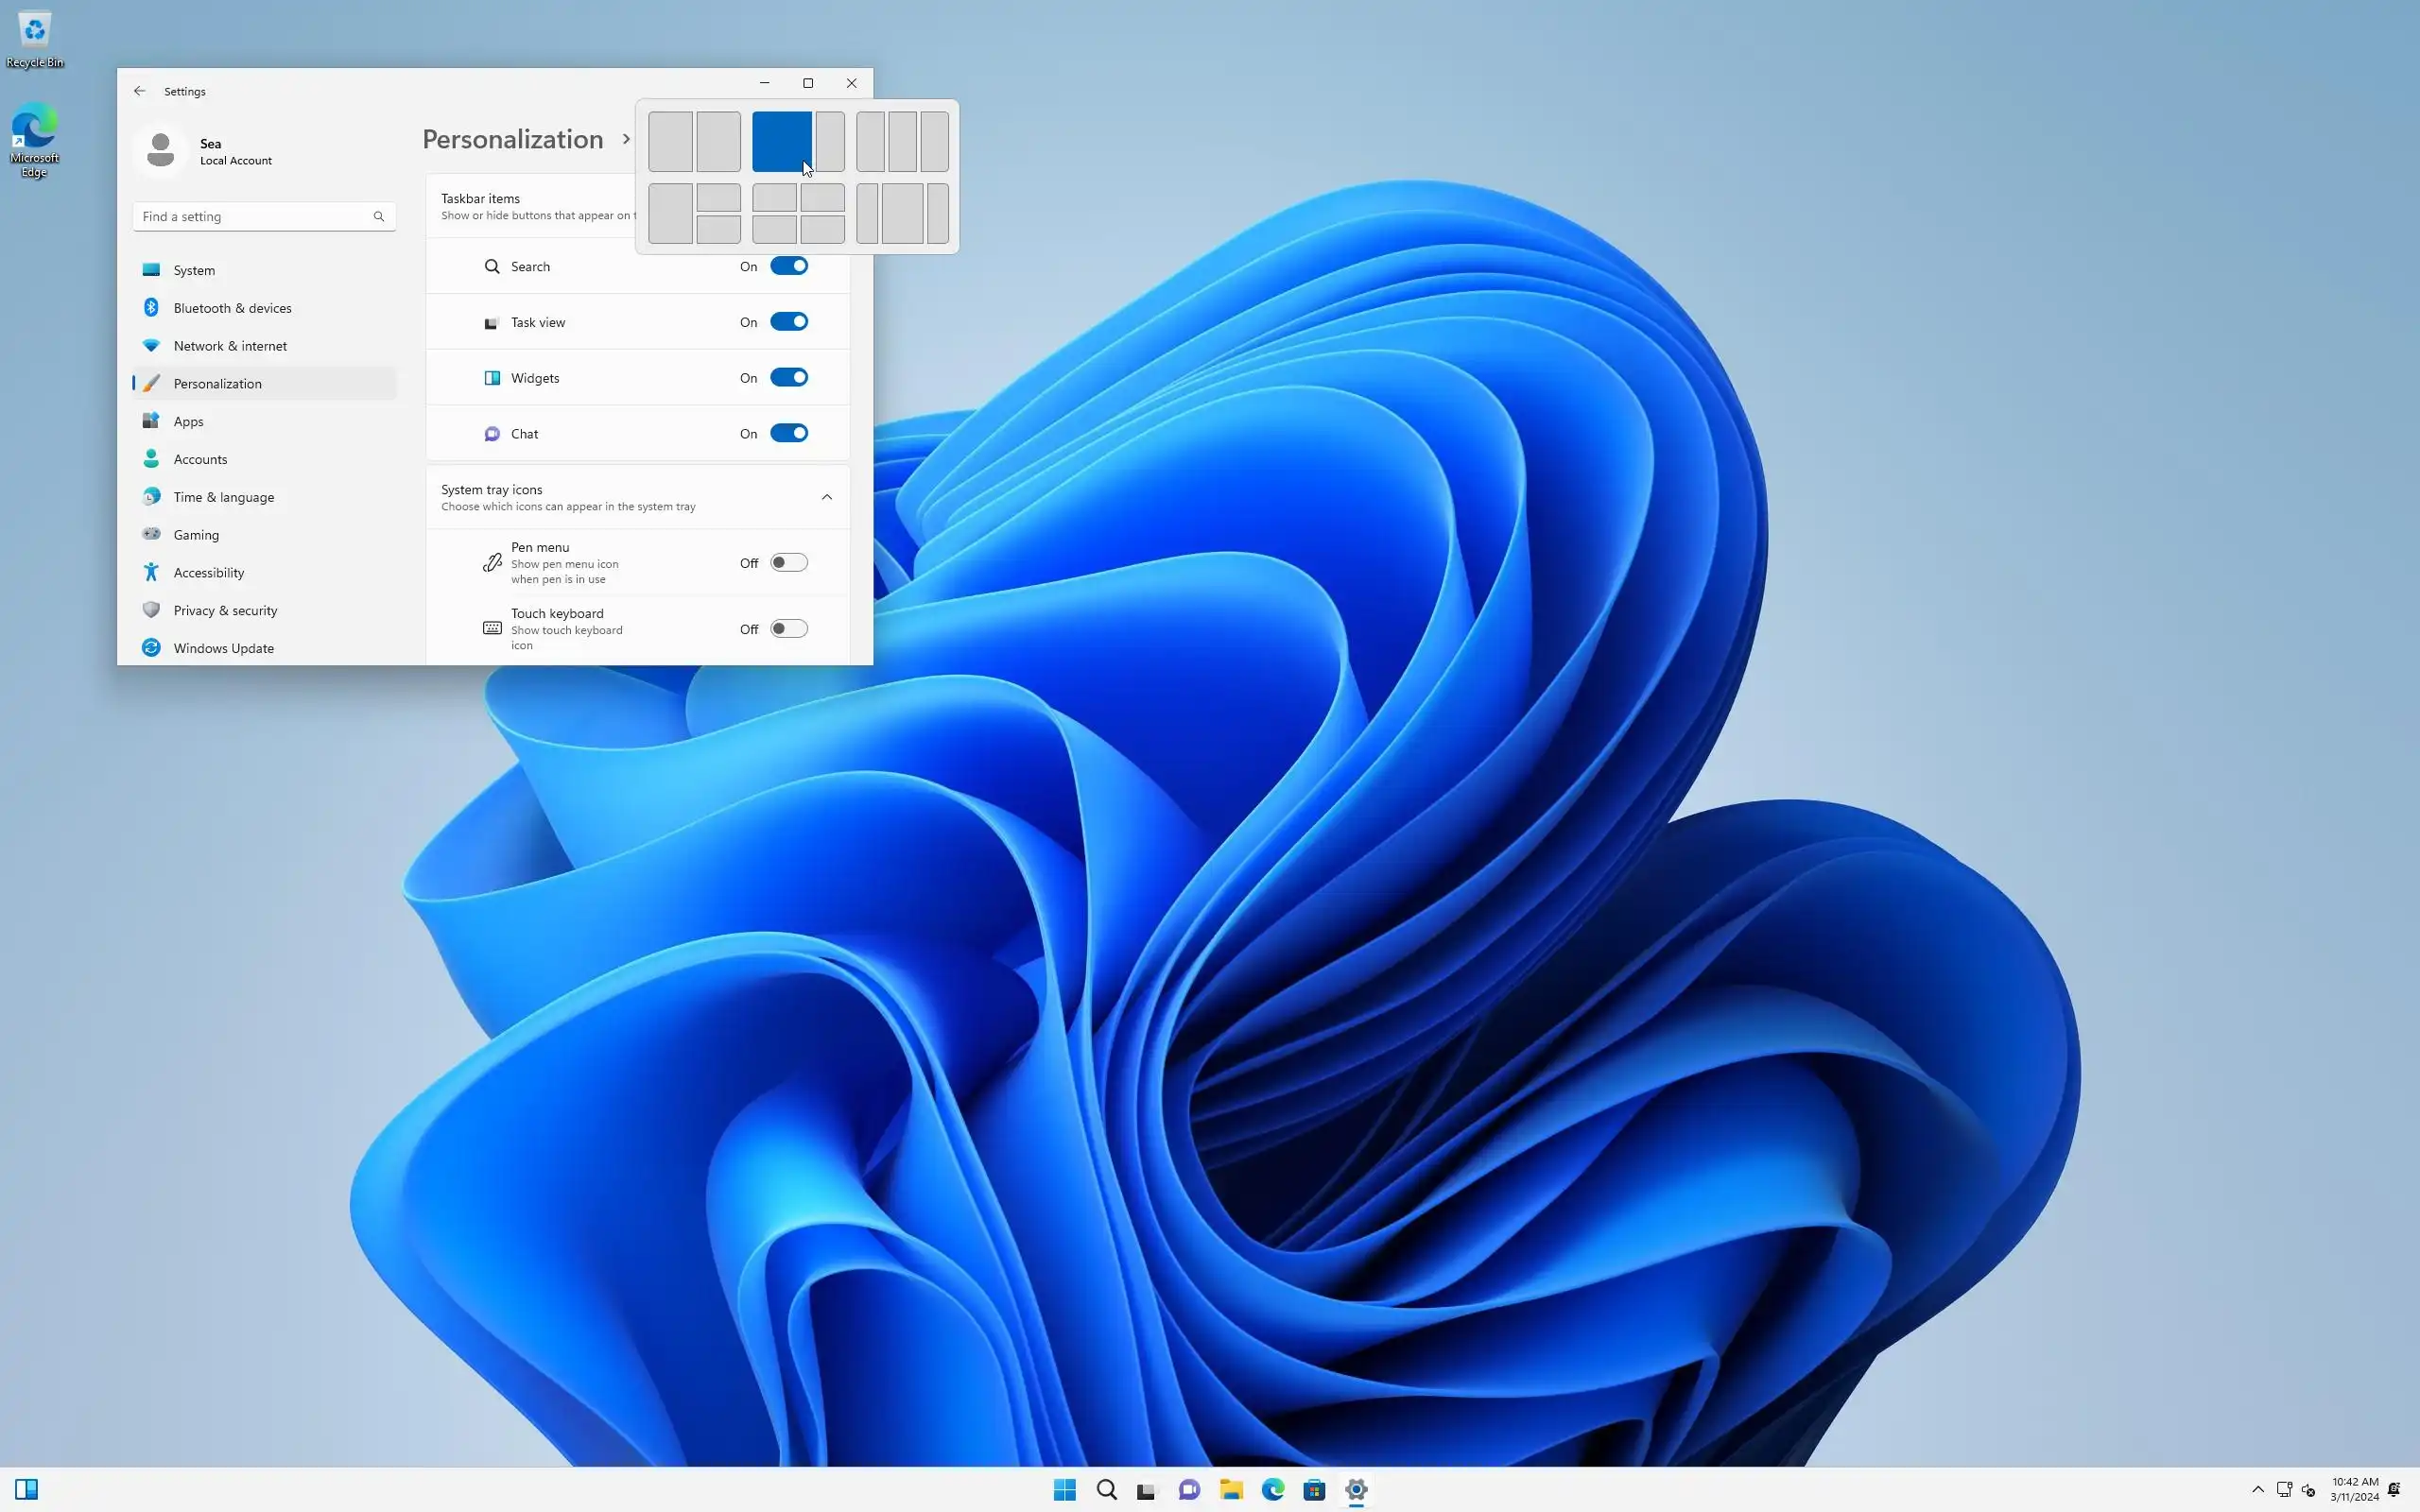
Task: Click the Widgets icon on the taskbar
Action: point(27,1489)
